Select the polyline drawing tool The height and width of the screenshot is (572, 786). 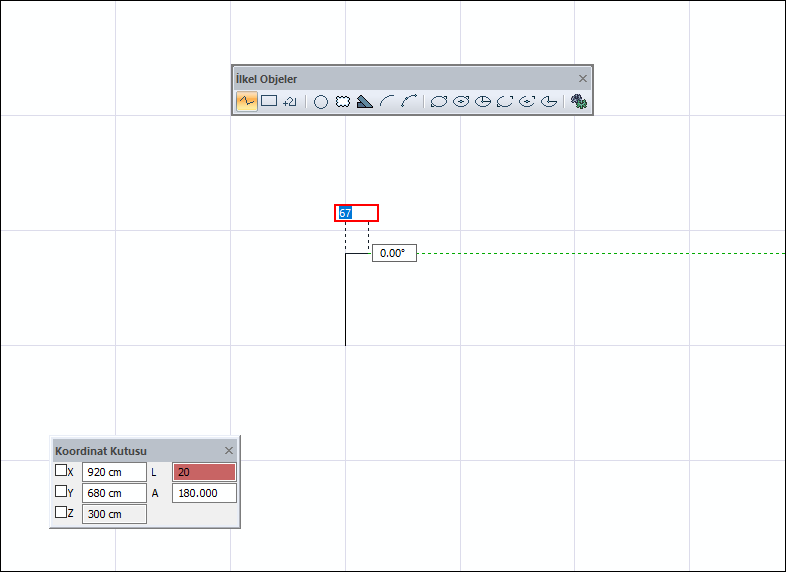point(247,101)
